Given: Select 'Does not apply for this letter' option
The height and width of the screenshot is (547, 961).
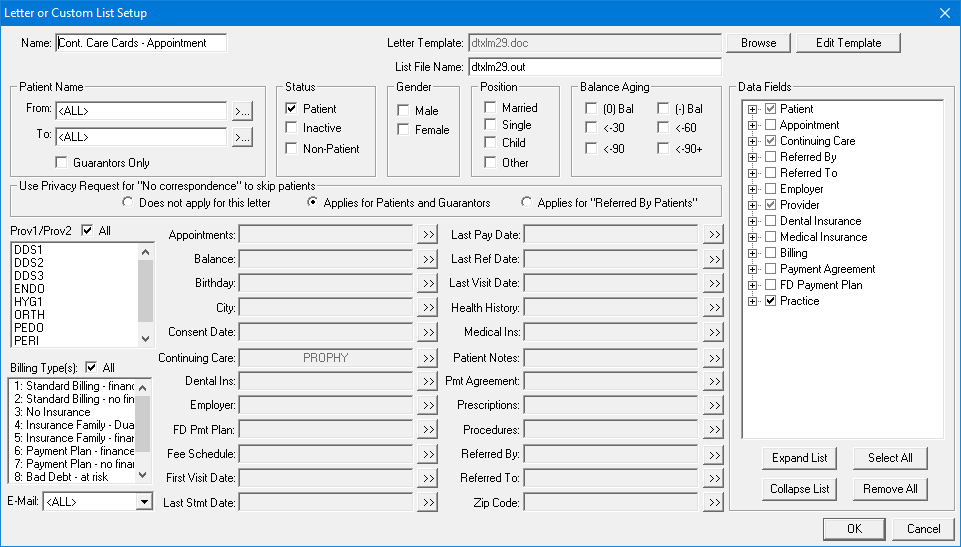Looking at the screenshot, I should pos(128,203).
